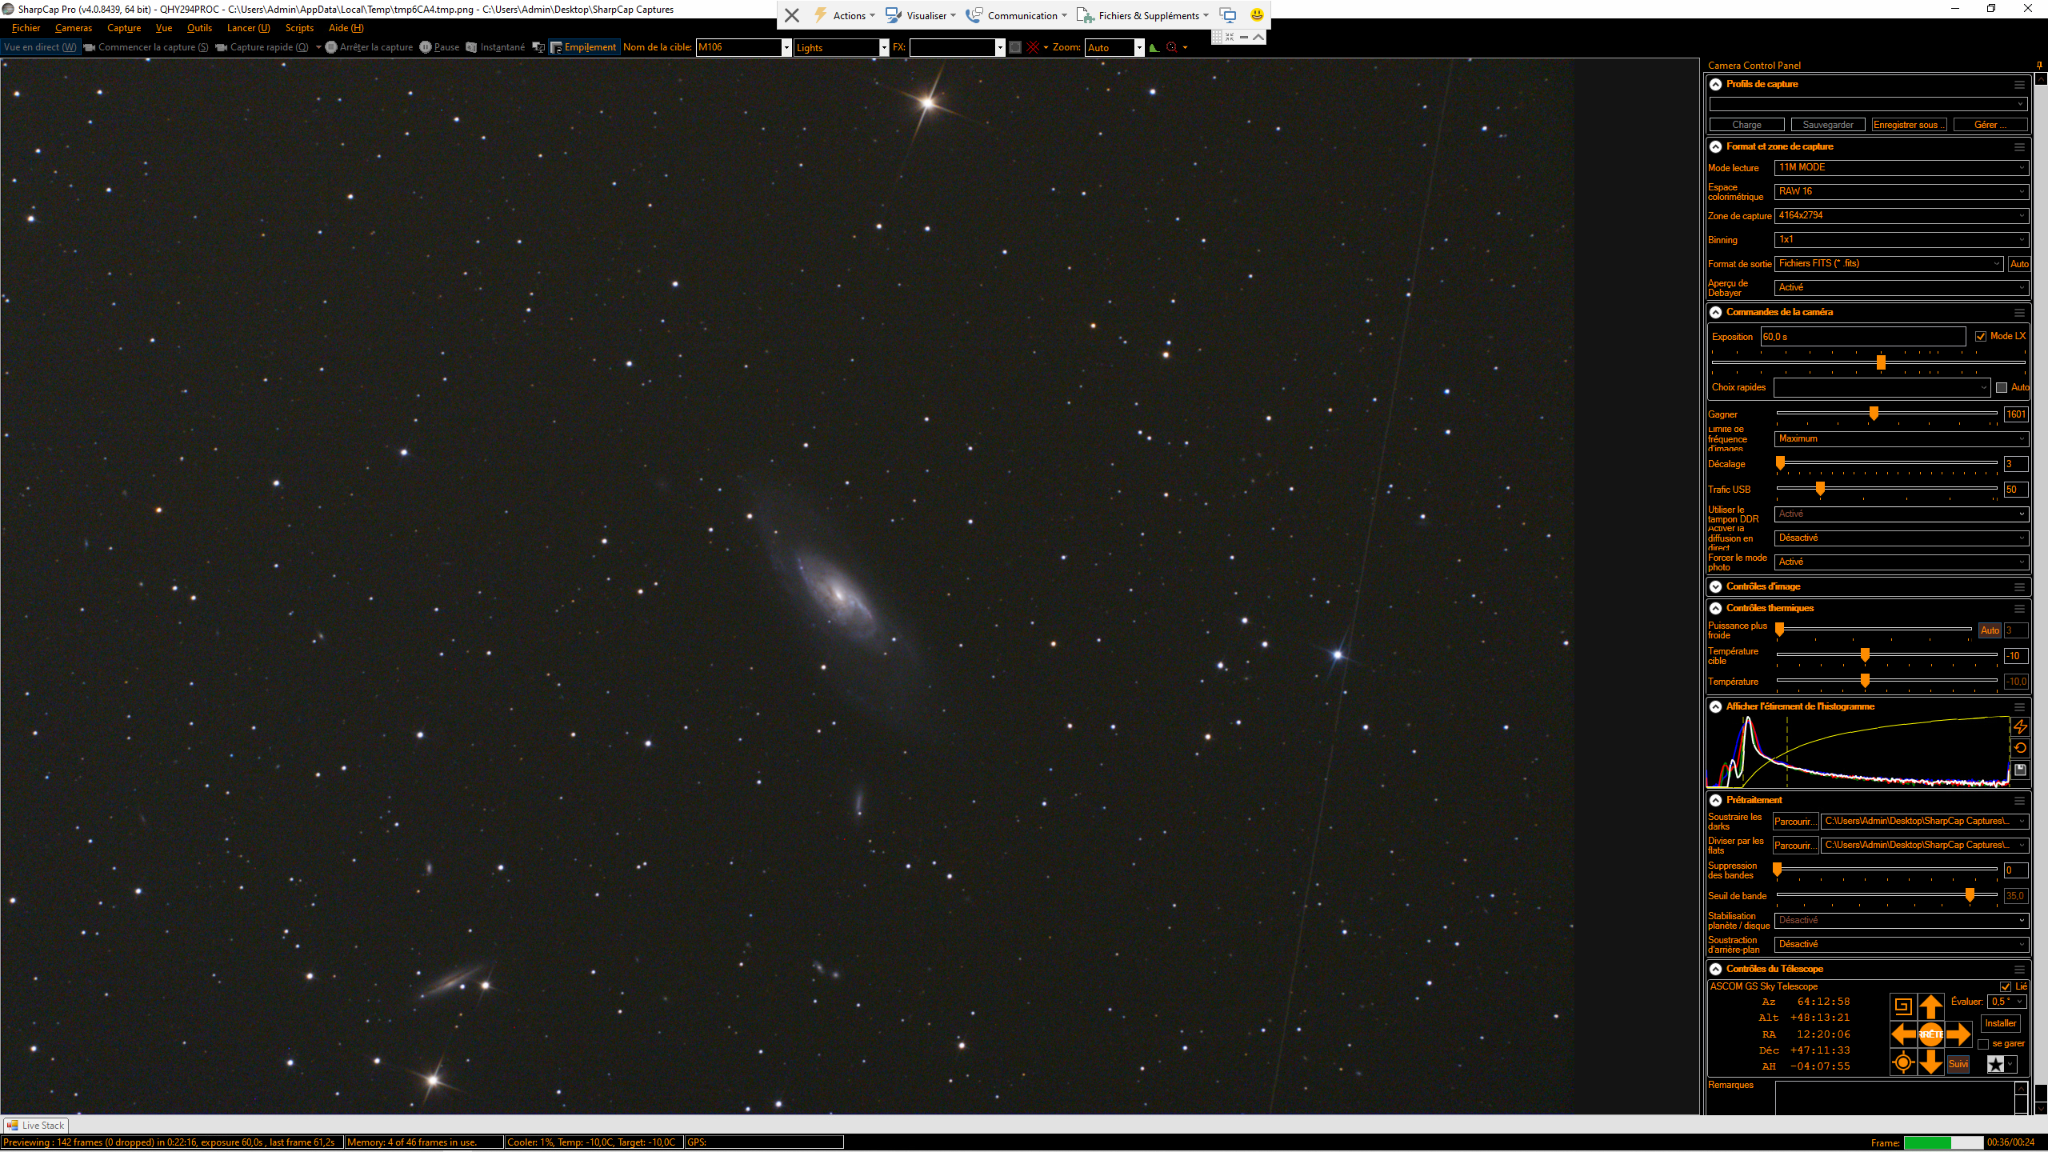2048x1152 pixels.
Task: Open the Contrôles du Télescope hamburger menu
Action: [2019, 969]
